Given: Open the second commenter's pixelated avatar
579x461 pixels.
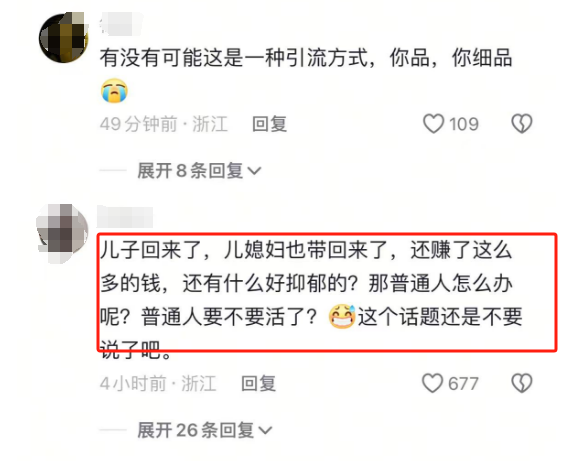Looking at the screenshot, I should [62, 233].
